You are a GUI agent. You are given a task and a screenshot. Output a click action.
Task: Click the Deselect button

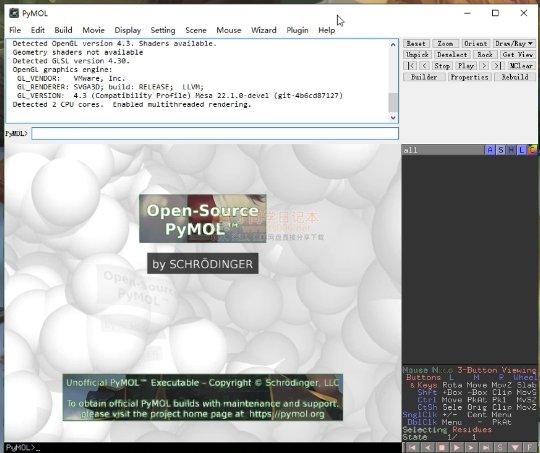pos(452,54)
